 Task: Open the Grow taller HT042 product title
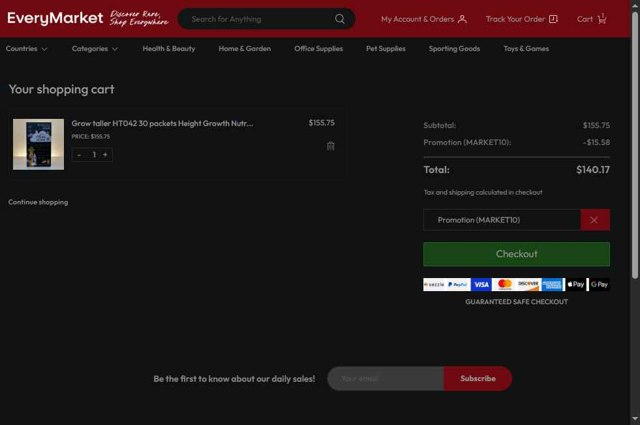click(162, 123)
